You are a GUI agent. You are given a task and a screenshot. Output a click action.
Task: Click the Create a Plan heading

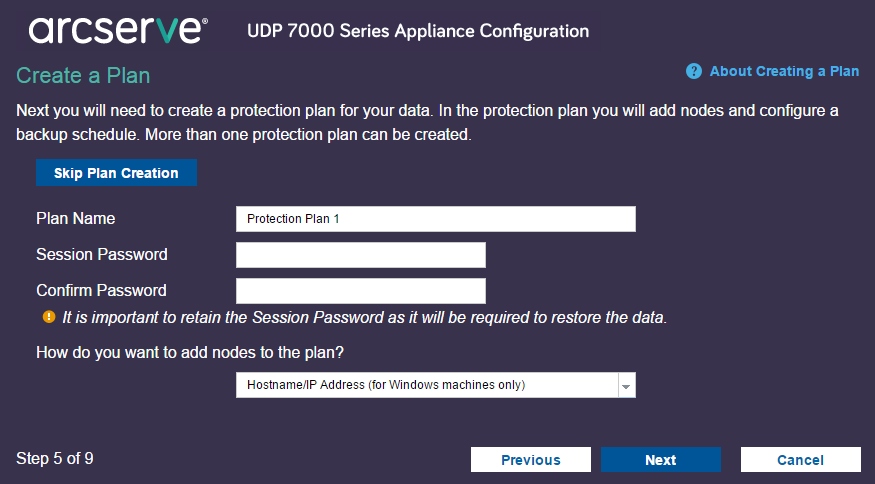click(83, 75)
